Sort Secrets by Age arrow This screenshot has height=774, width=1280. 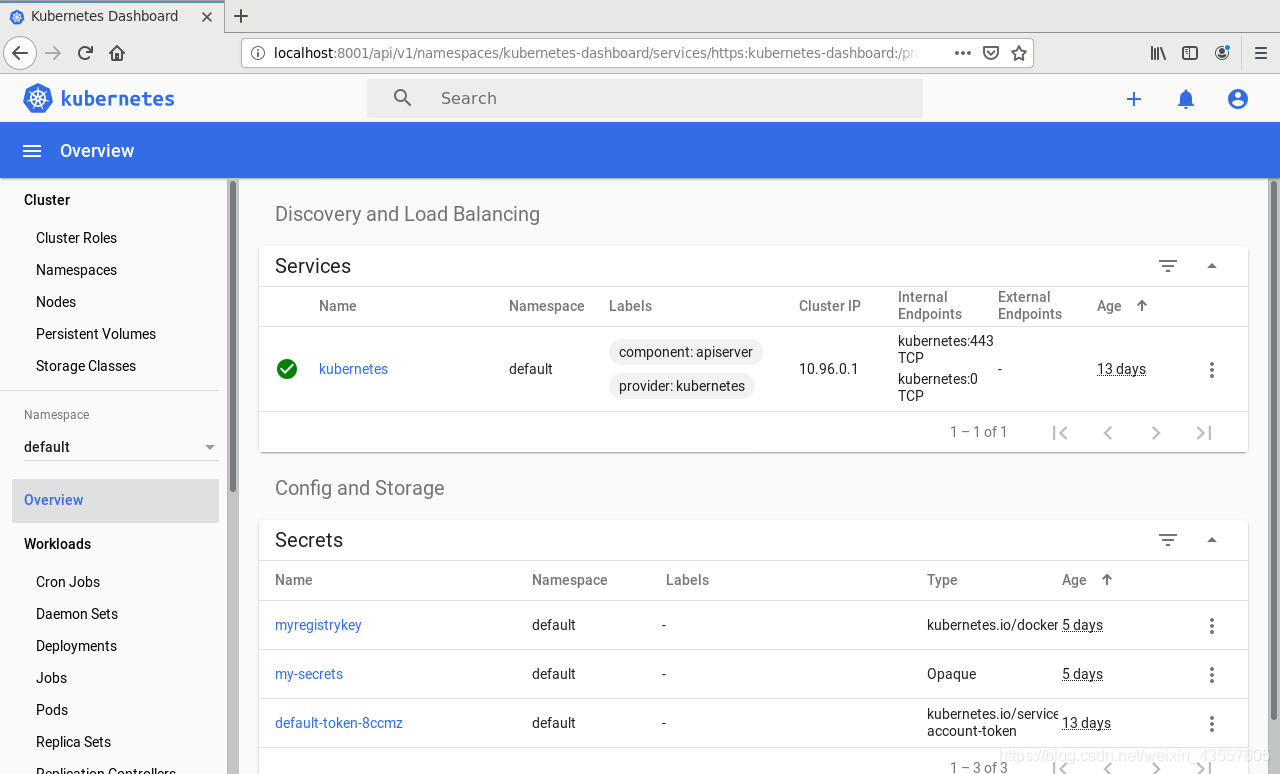(1107, 580)
